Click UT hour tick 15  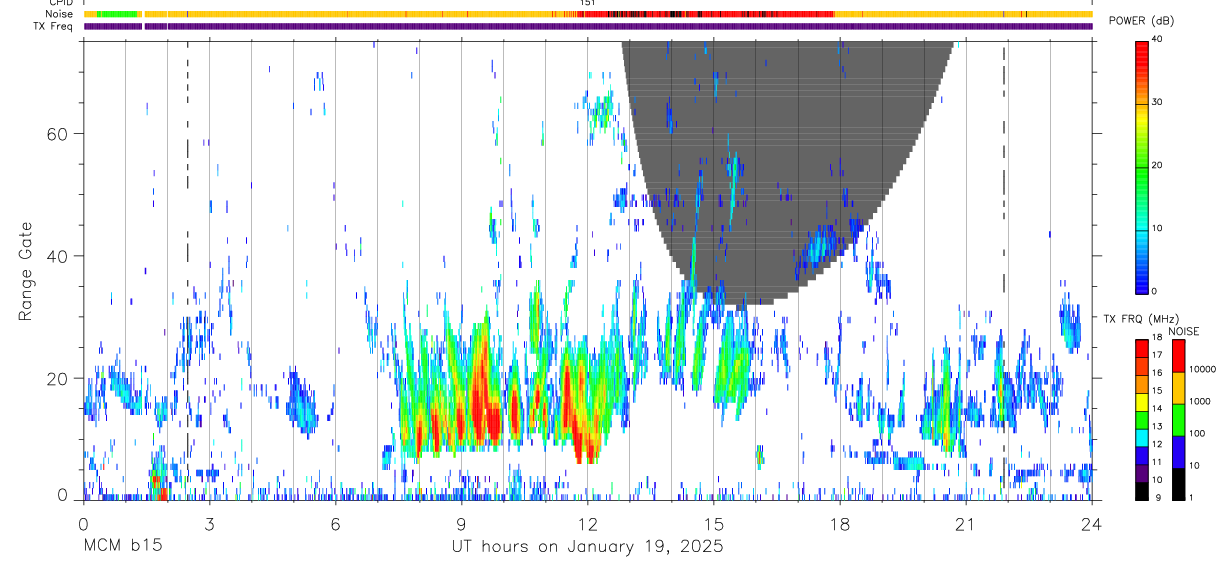point(714,523)
